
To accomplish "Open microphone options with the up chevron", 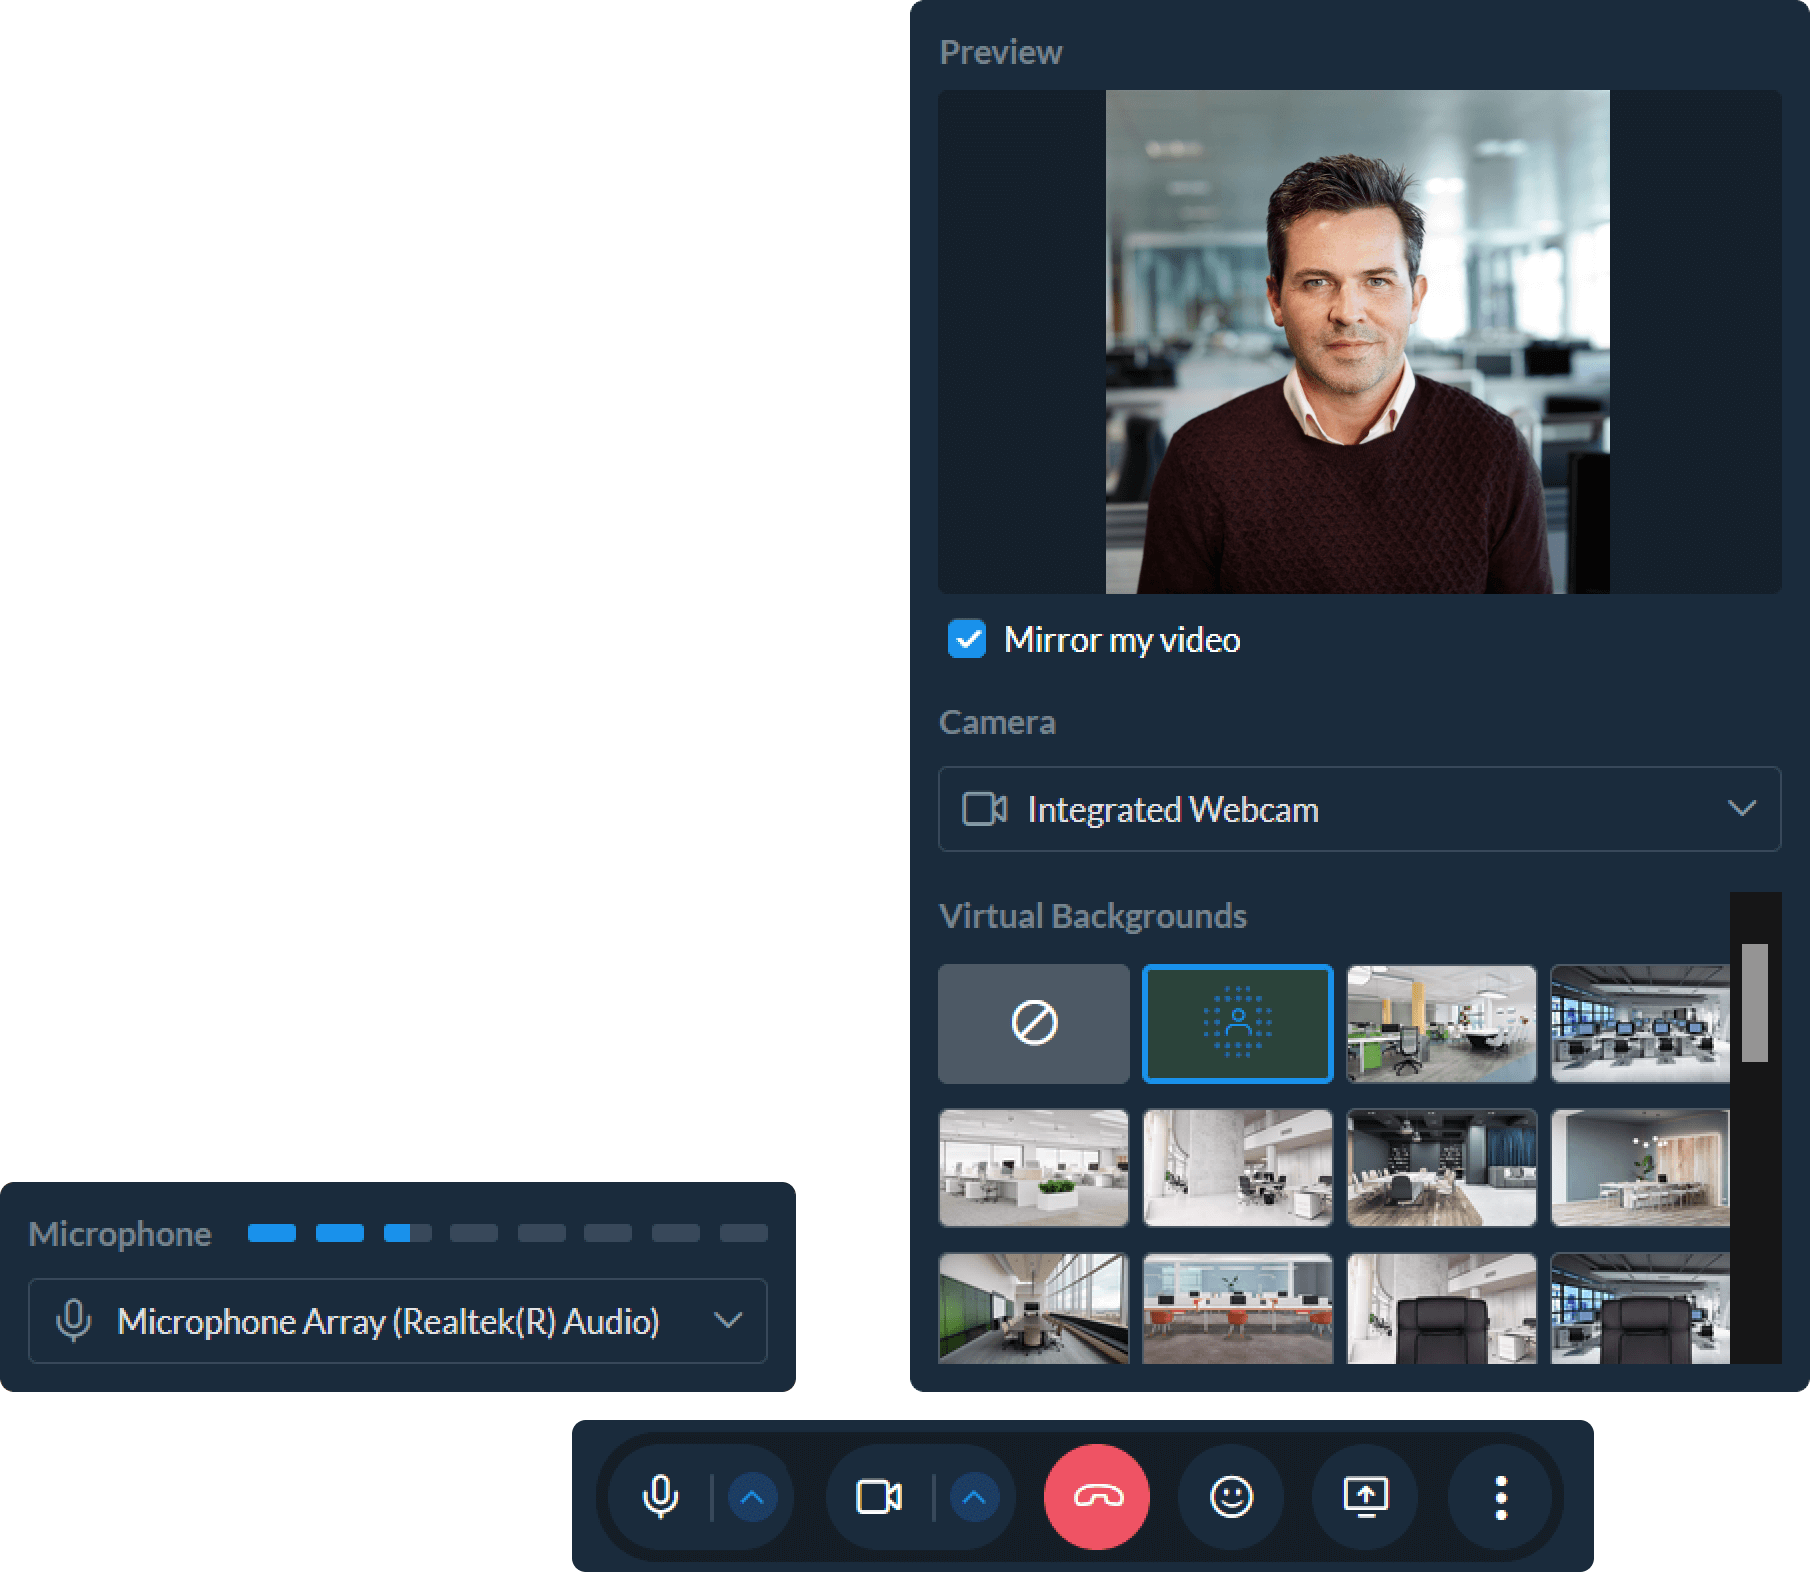I will pos(752,1497).
